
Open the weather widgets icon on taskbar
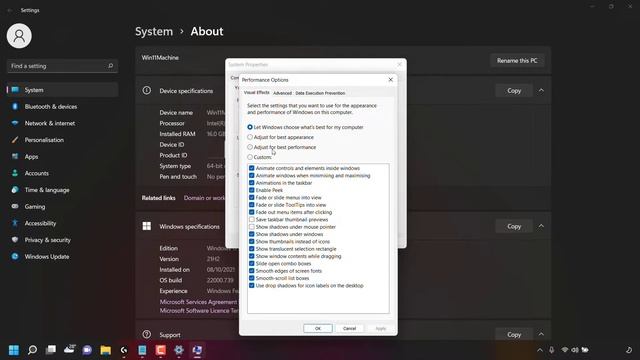(69, 349)
